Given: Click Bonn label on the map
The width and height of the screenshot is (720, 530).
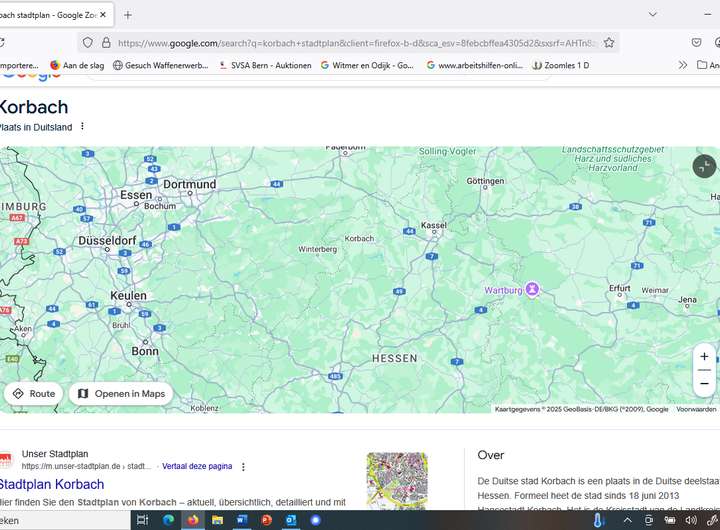Looking at the screenshot, I should (145, 351).
